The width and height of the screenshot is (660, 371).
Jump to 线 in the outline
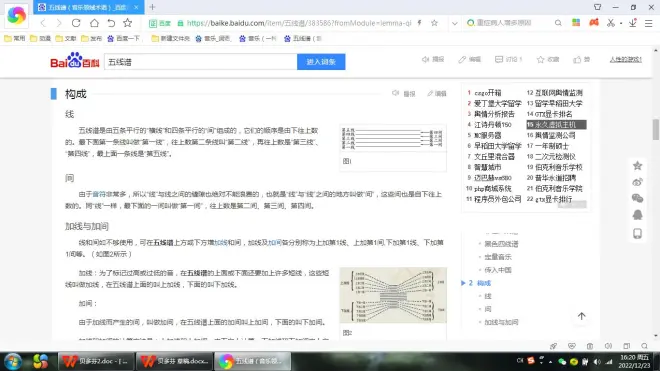(x=487, y=296)
